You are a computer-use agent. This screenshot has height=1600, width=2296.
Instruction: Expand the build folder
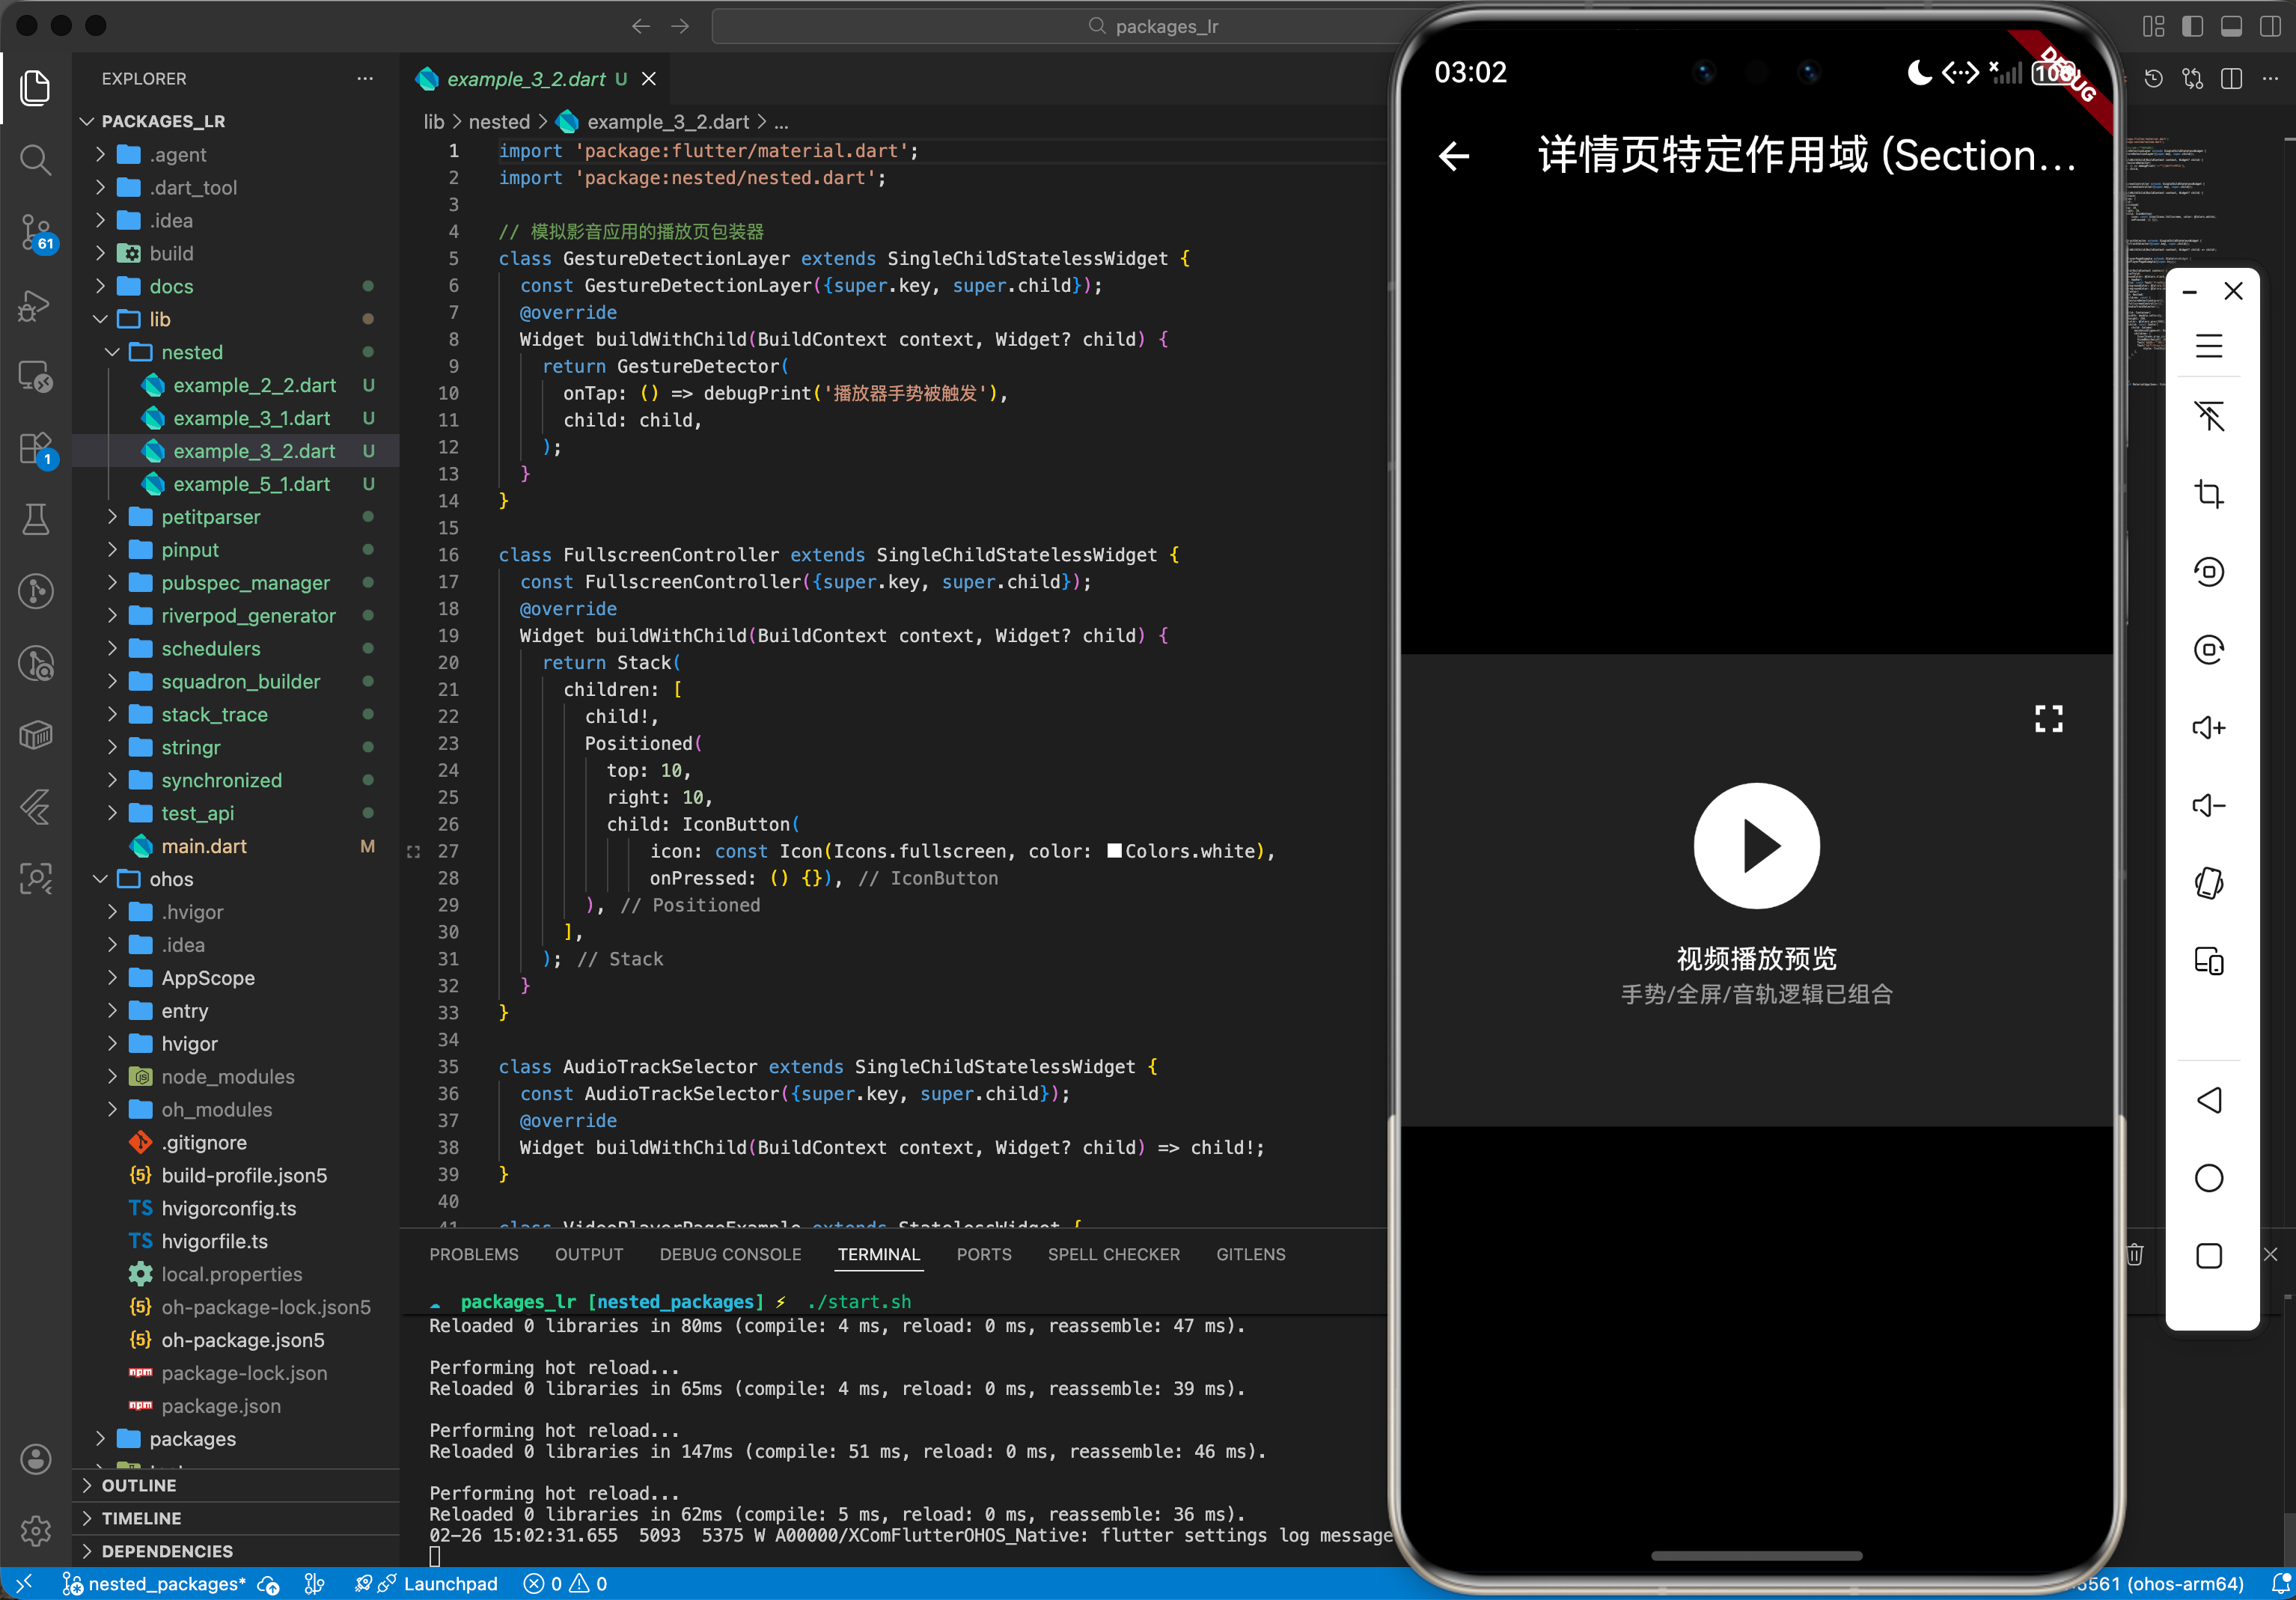pyautogui.click(x=236, y=253)
